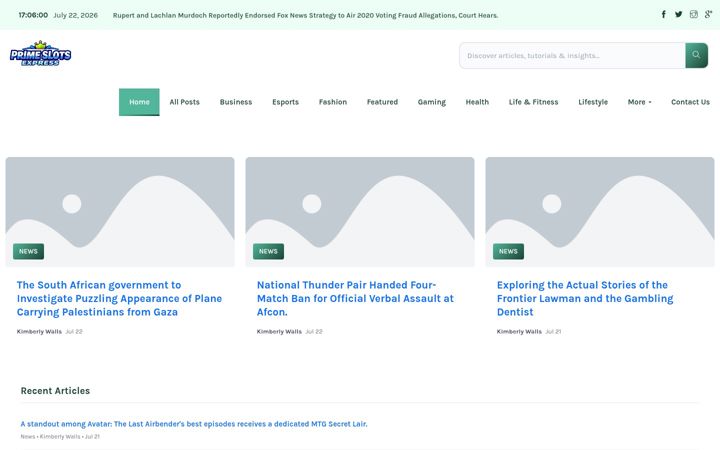Open the South African government plane article thumbnail
Image resolution: width=720 pixels, height=450 pixels.
[x=120, y=212]
